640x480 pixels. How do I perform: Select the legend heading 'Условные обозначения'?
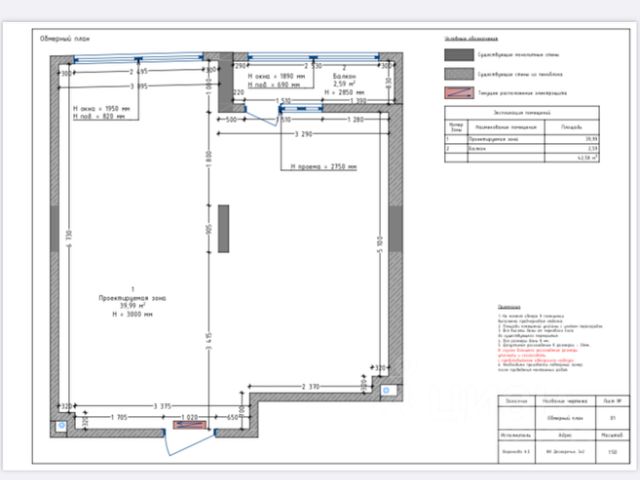click(471, 39)
